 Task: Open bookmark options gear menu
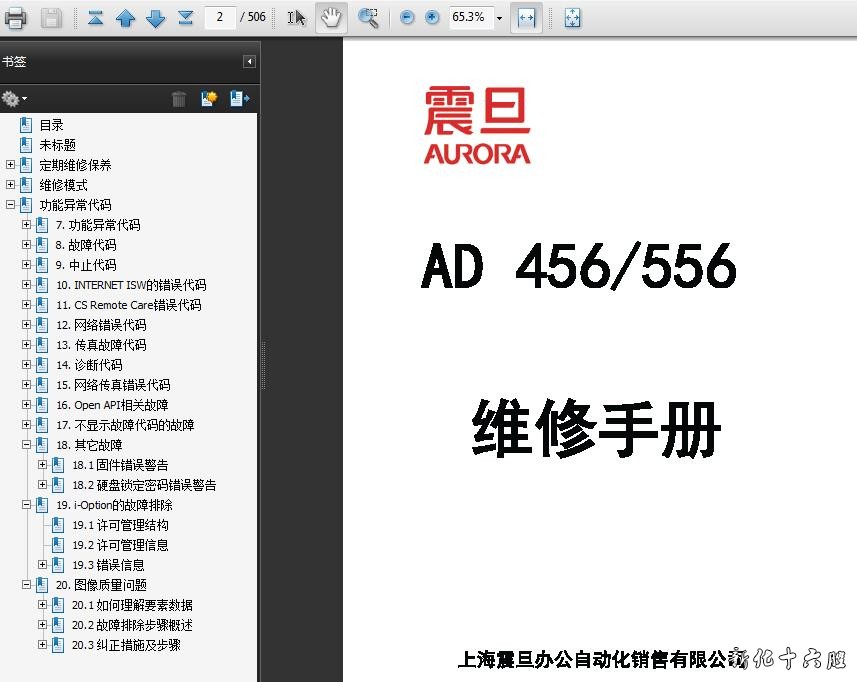coord(14,98)
